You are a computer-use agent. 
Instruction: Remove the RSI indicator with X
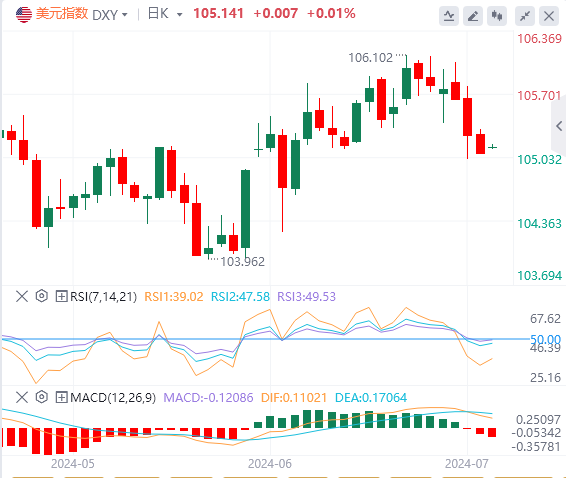pyautogui.click(x=22, y=297)
